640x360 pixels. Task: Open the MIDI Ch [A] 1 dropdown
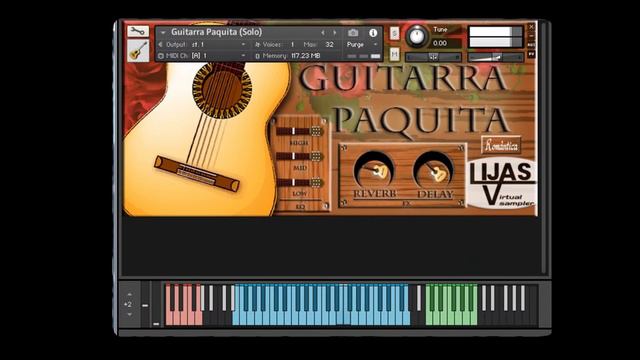(x=218, y=56)
